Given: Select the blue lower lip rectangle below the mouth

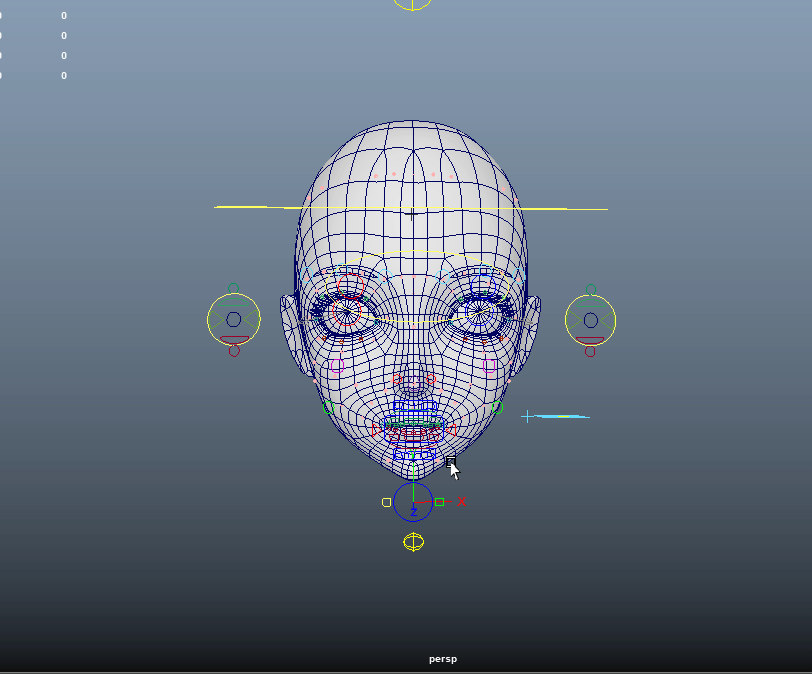Looking at the screenshot, I should (x=414, y=455).
